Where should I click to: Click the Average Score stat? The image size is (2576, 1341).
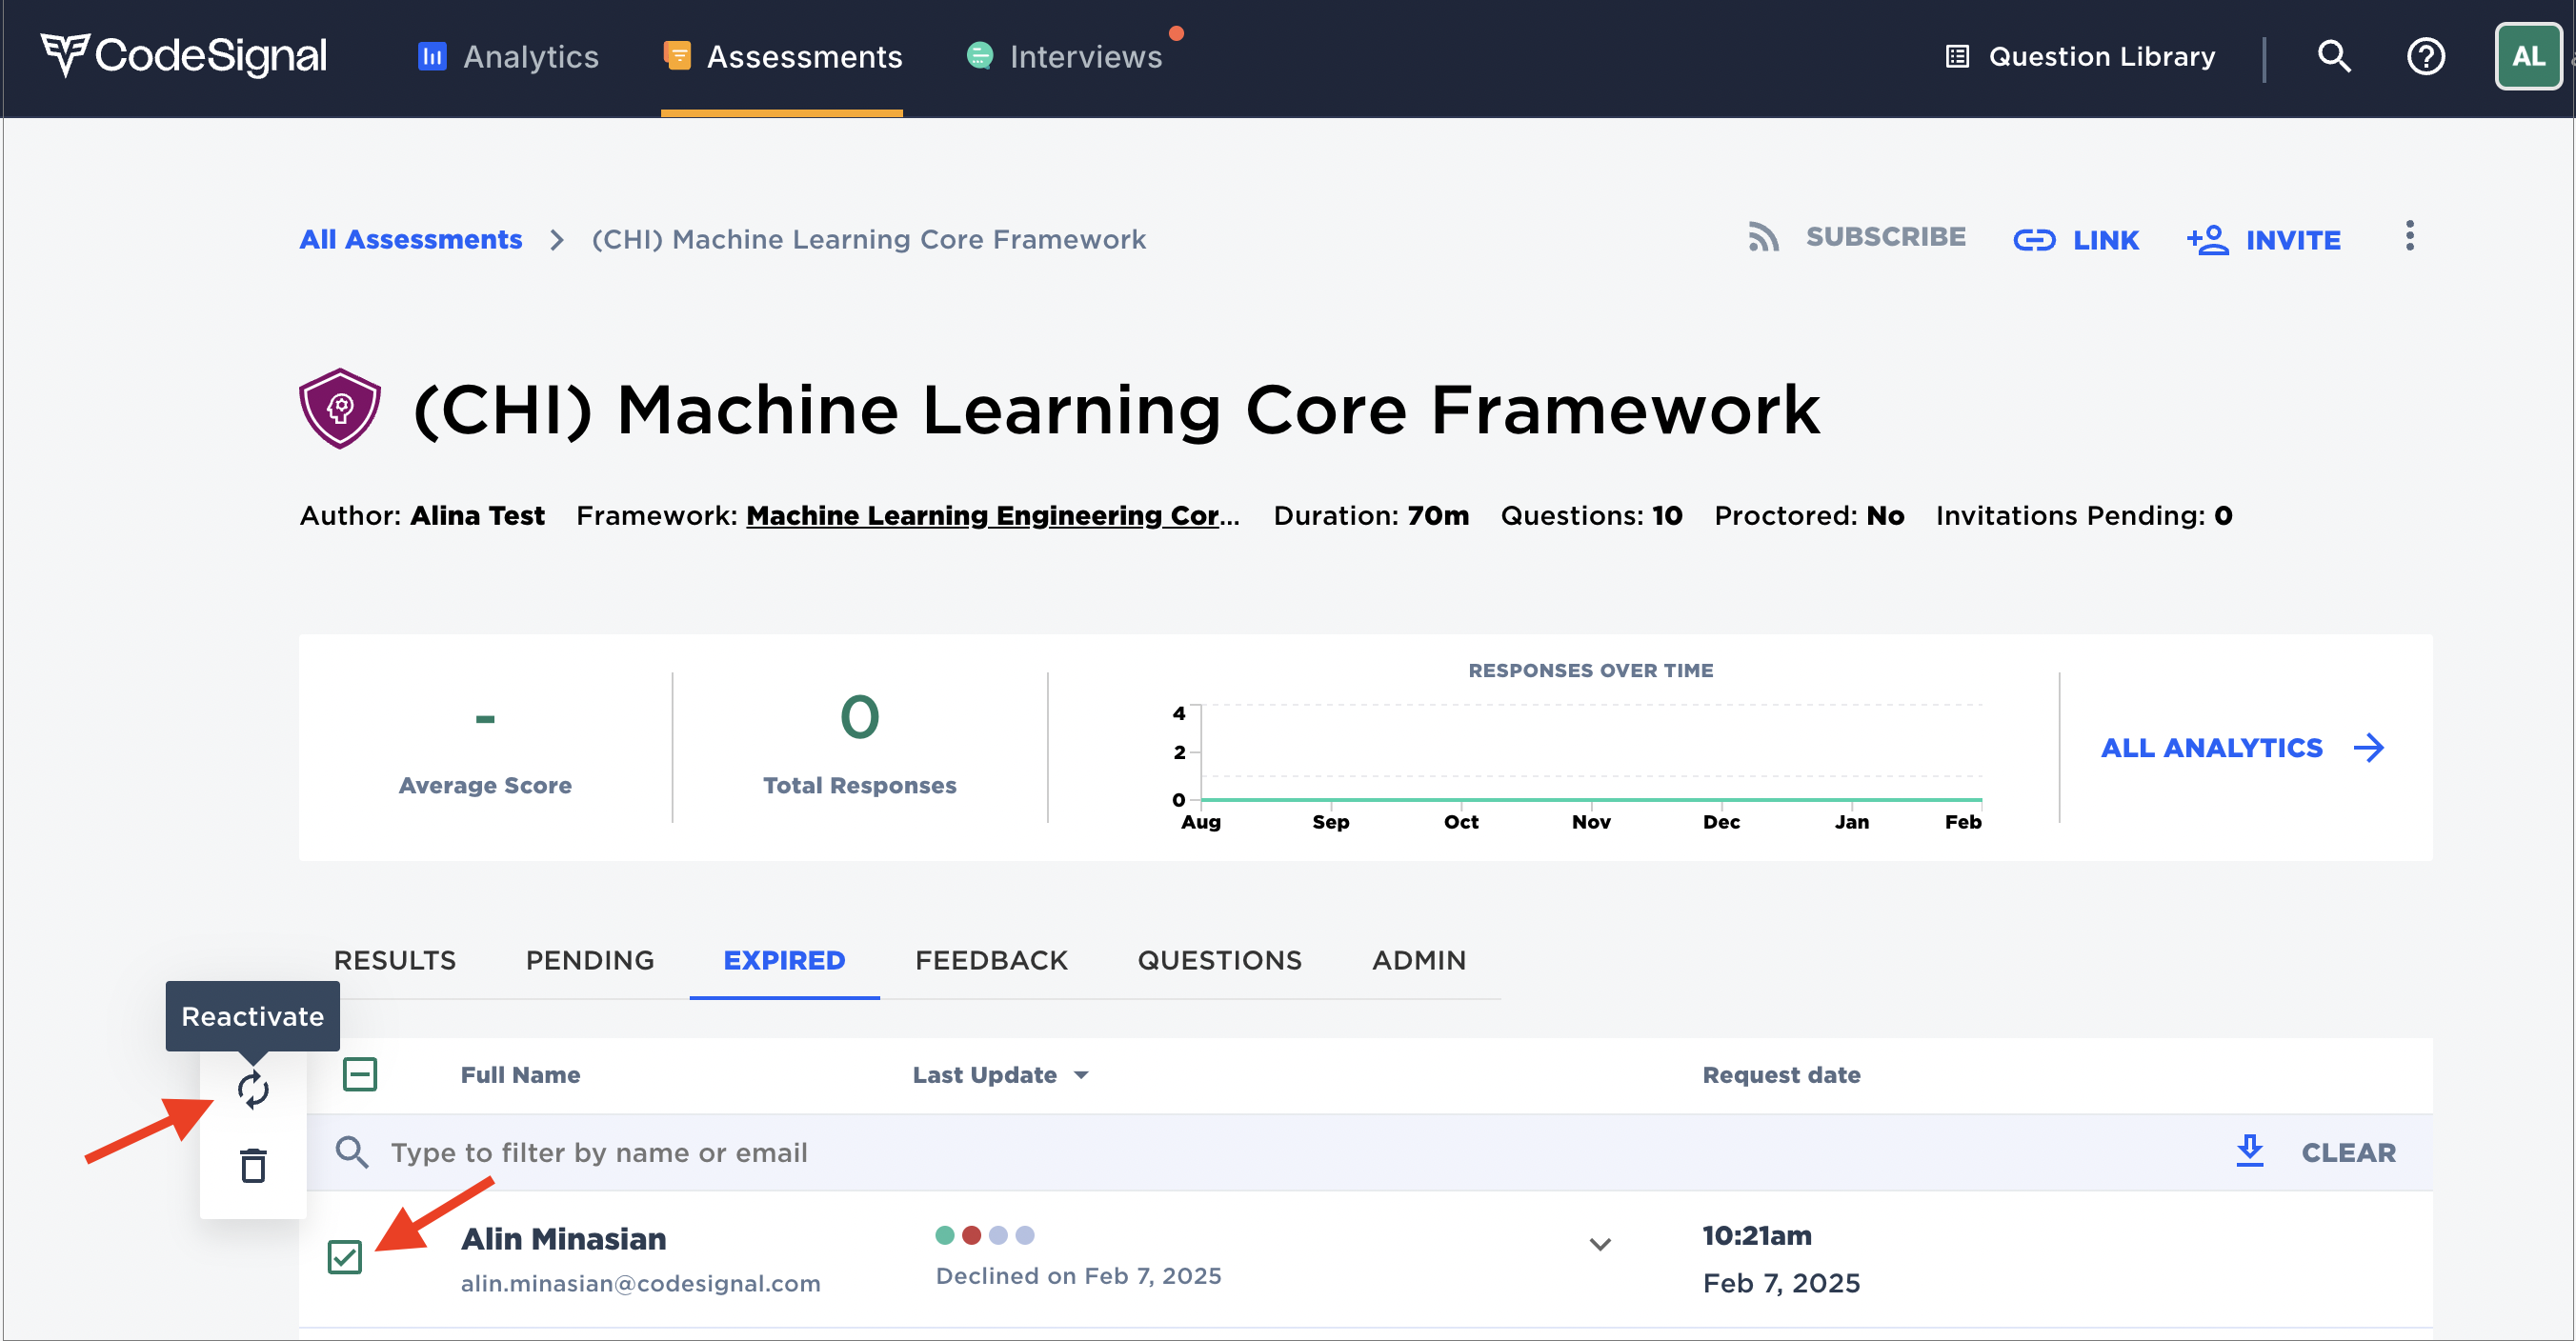click(485, 745)
